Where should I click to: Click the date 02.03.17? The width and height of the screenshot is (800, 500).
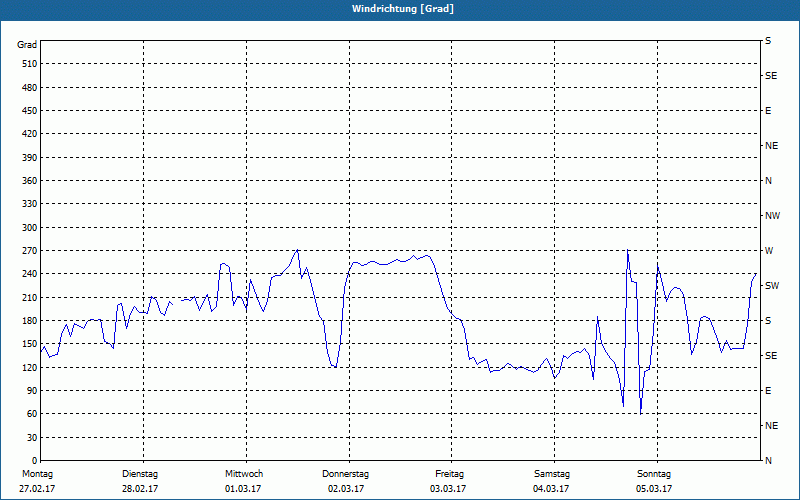pos(346,489)
